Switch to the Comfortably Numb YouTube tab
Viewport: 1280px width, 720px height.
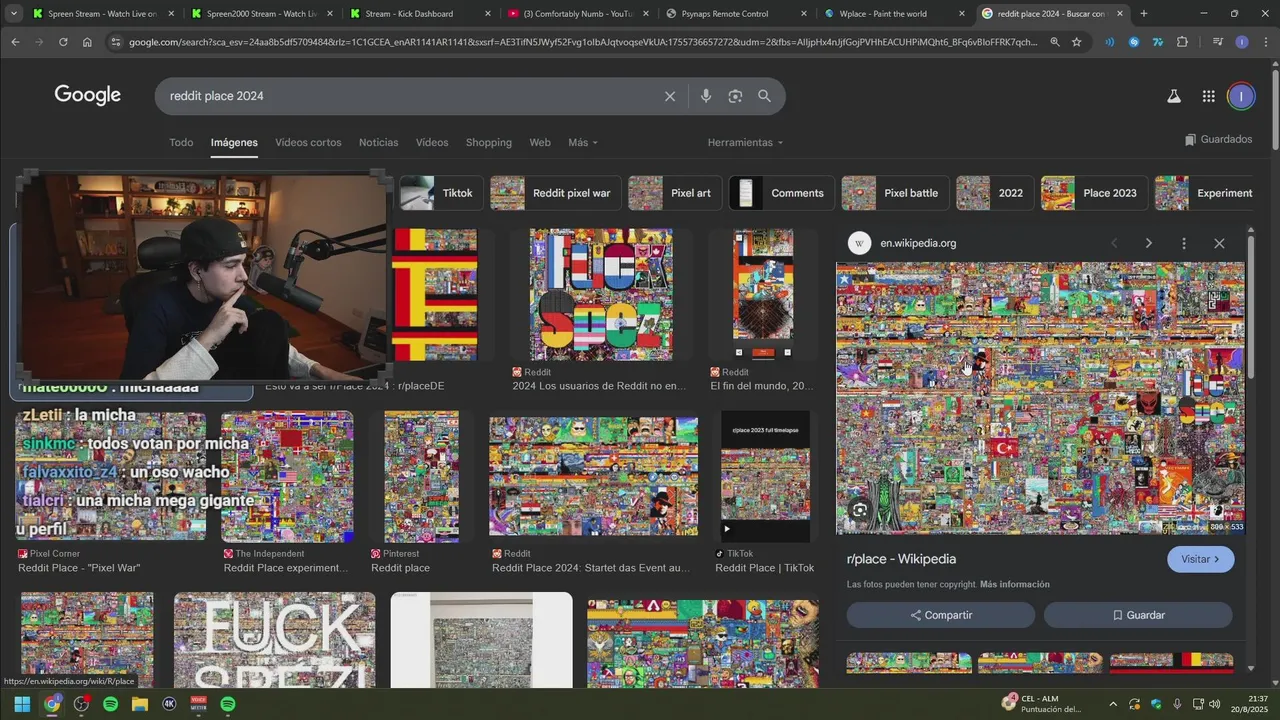click(577, 14)
